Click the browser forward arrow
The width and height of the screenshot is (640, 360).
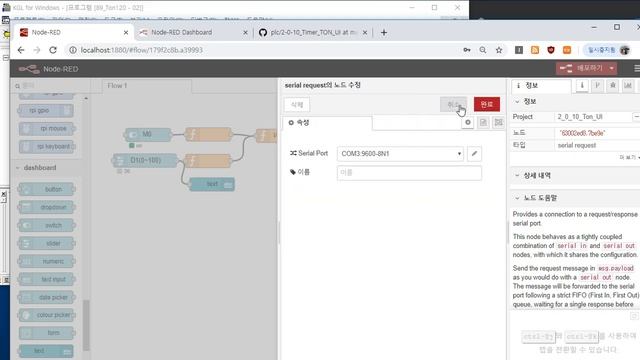(x=37, y=50)
